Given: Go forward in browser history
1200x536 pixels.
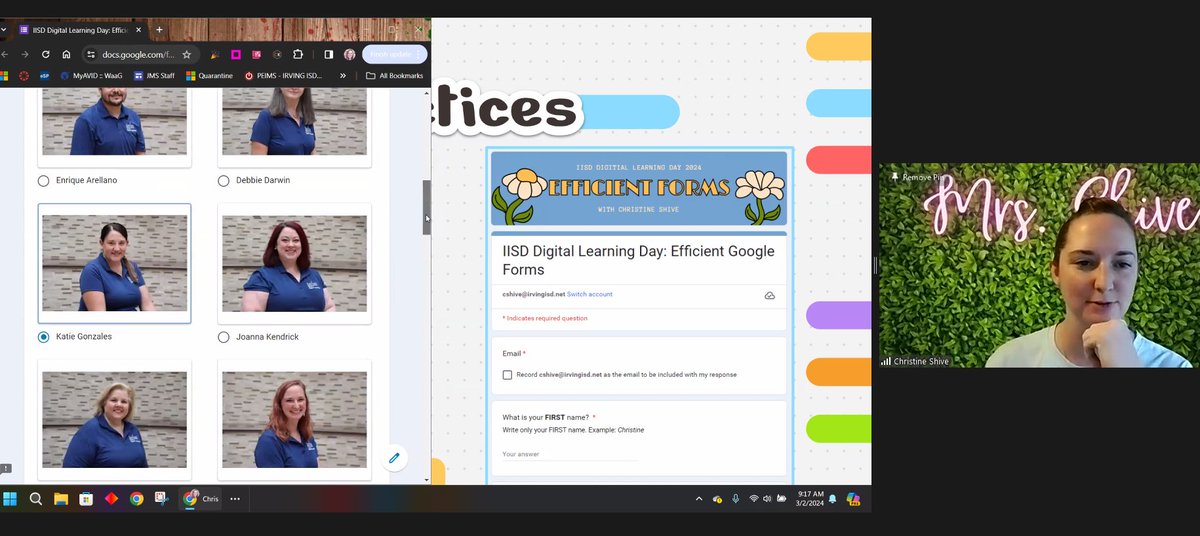Looking at the screenshot, I should click(25, 54).
